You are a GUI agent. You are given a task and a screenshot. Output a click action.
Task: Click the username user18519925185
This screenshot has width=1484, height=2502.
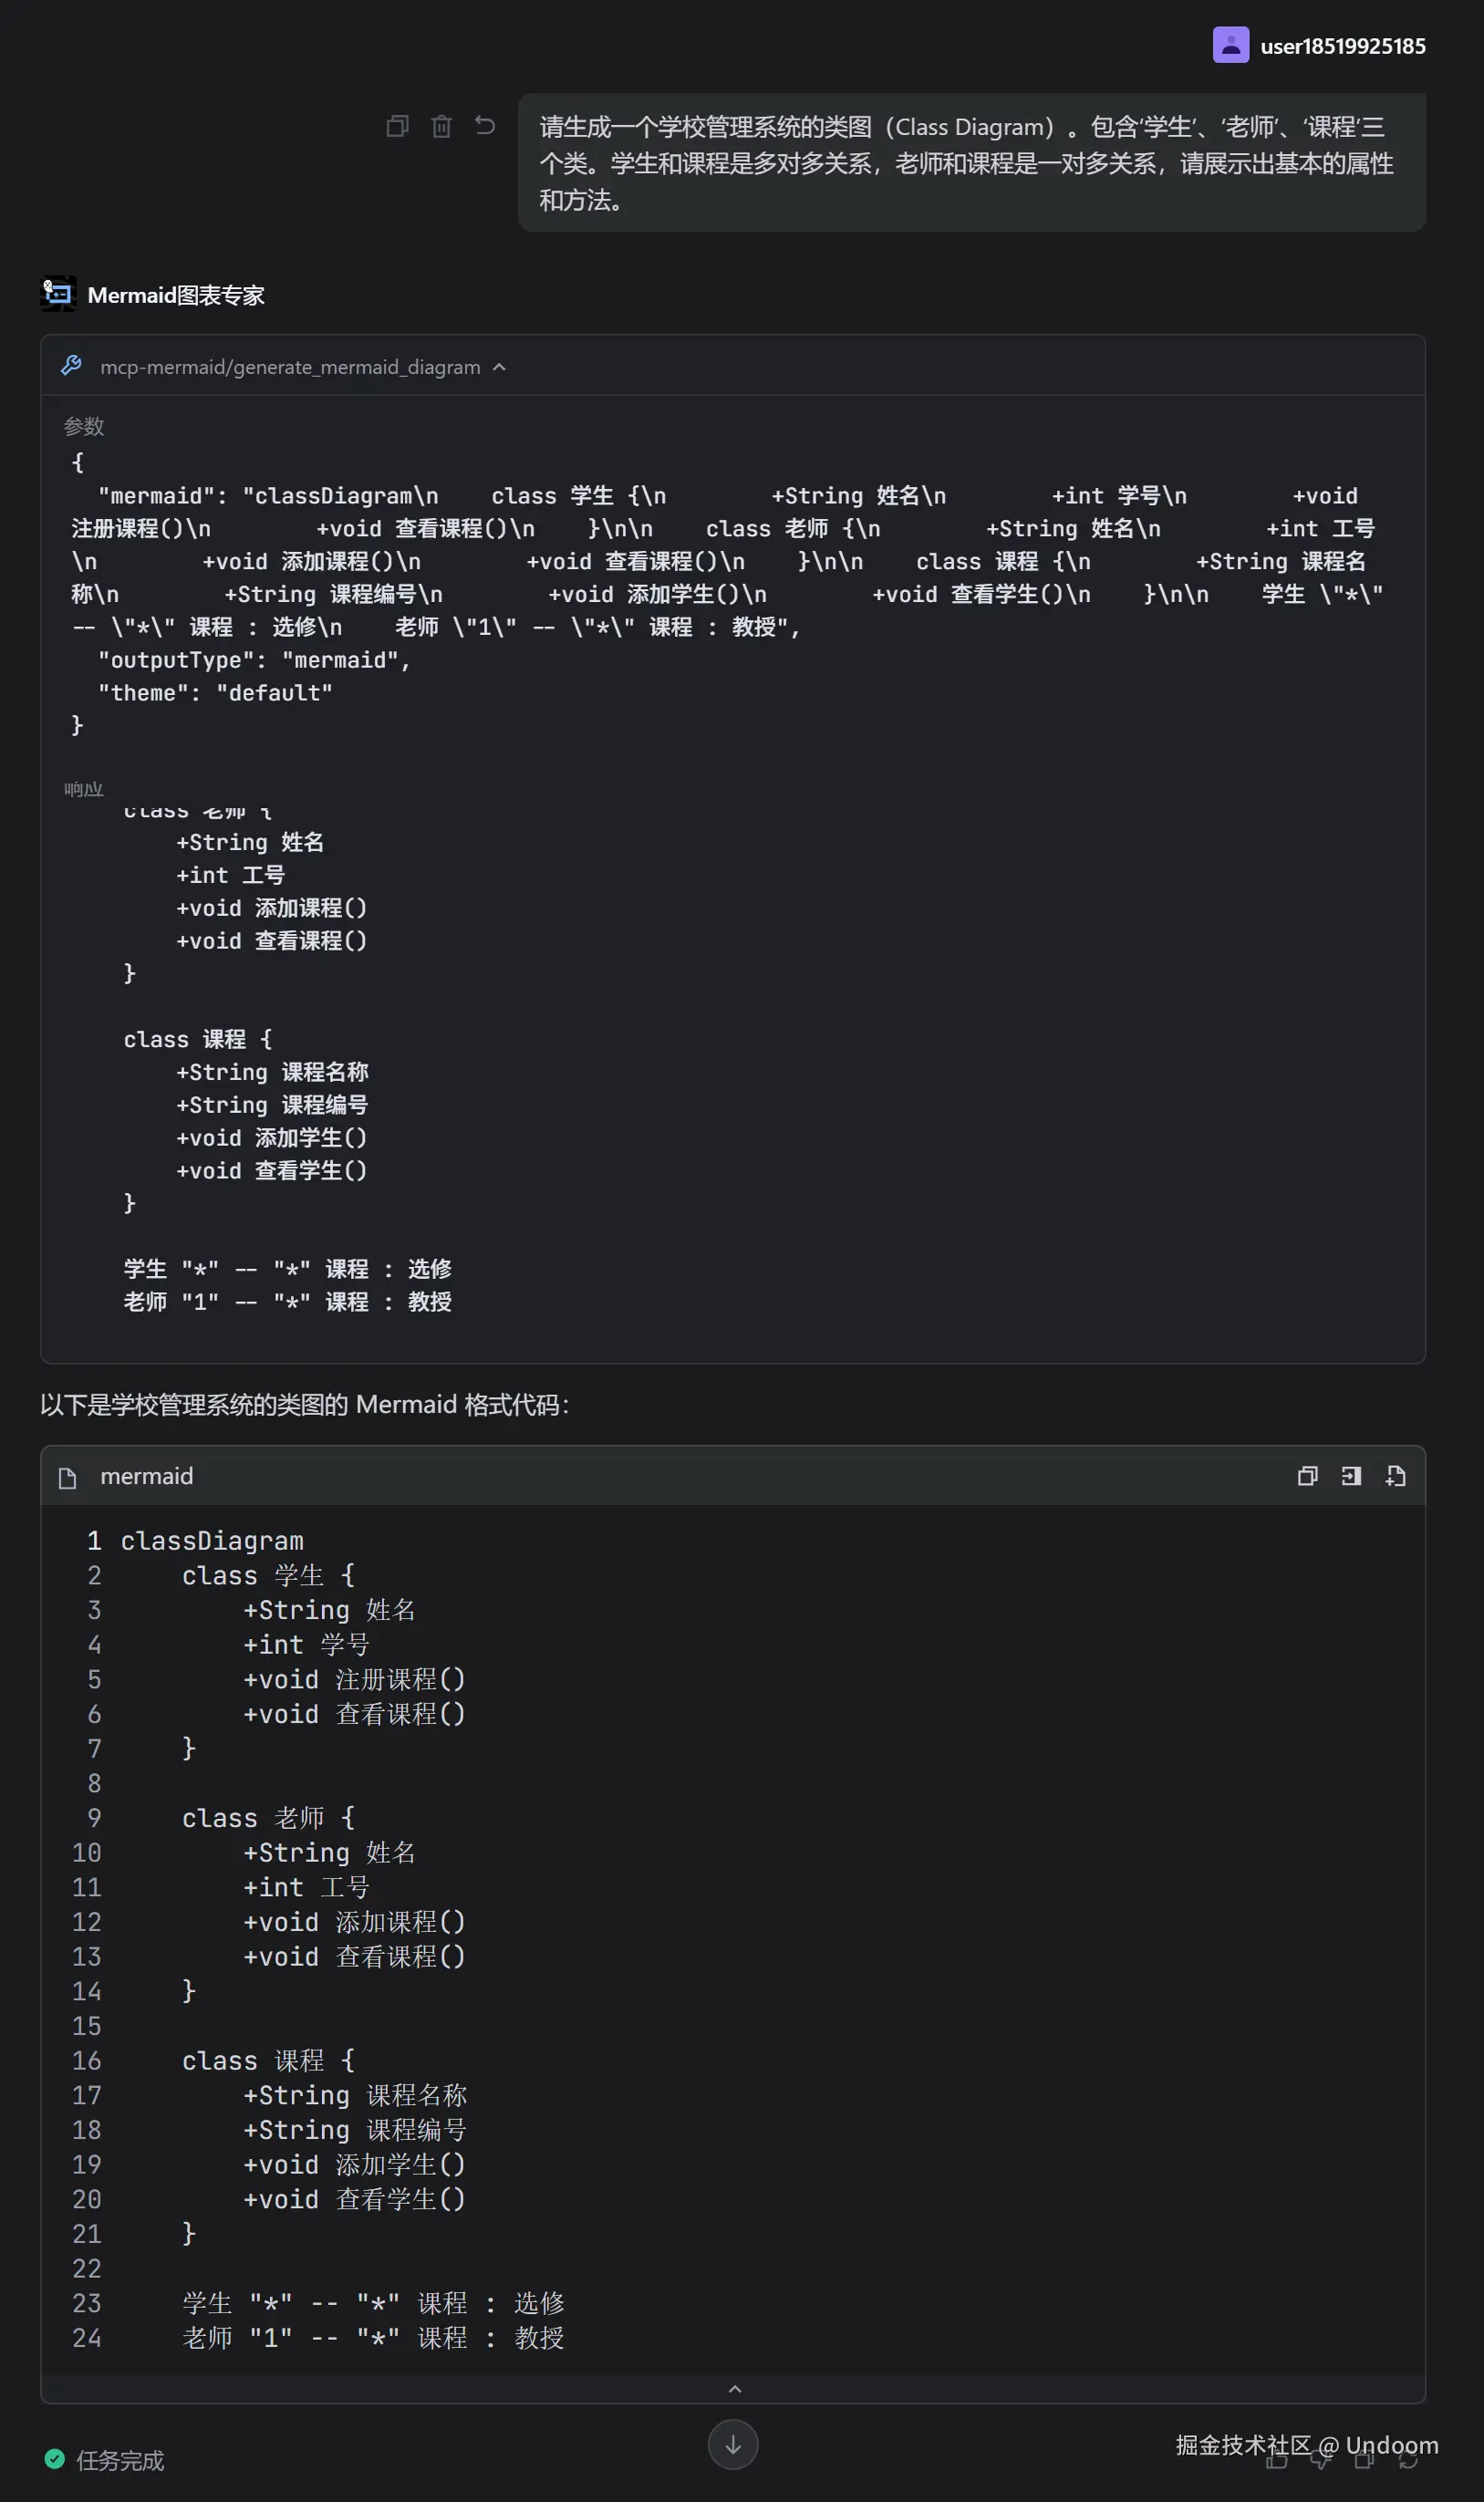(x=1342, y=46)
